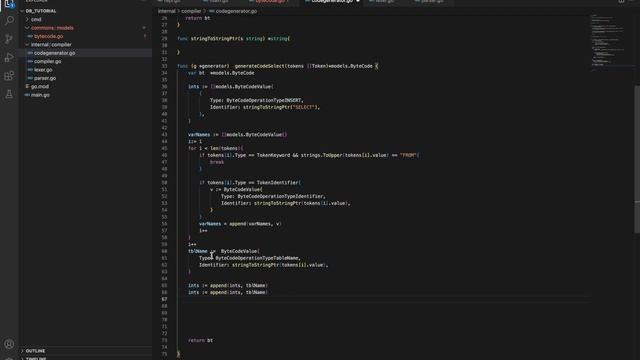Click the 'break' keyword on line 47
Viewport: 640px width, 360px height.
tap(217, 162)
